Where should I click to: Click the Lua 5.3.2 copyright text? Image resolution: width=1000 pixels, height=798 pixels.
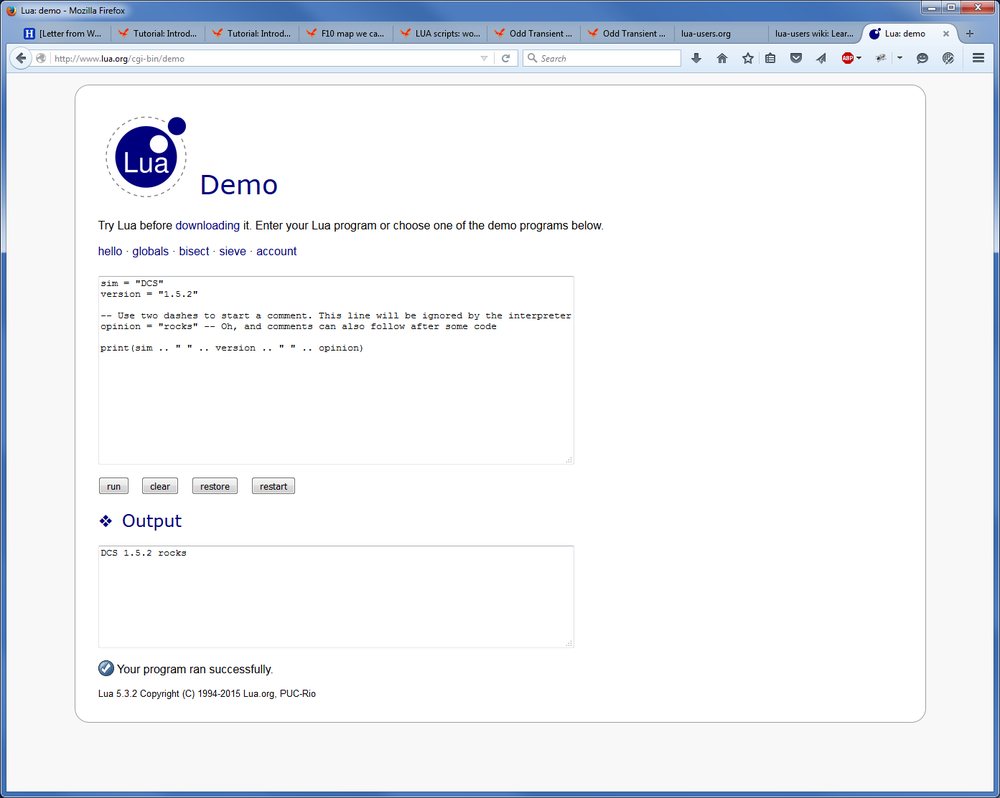click(207, 693)
